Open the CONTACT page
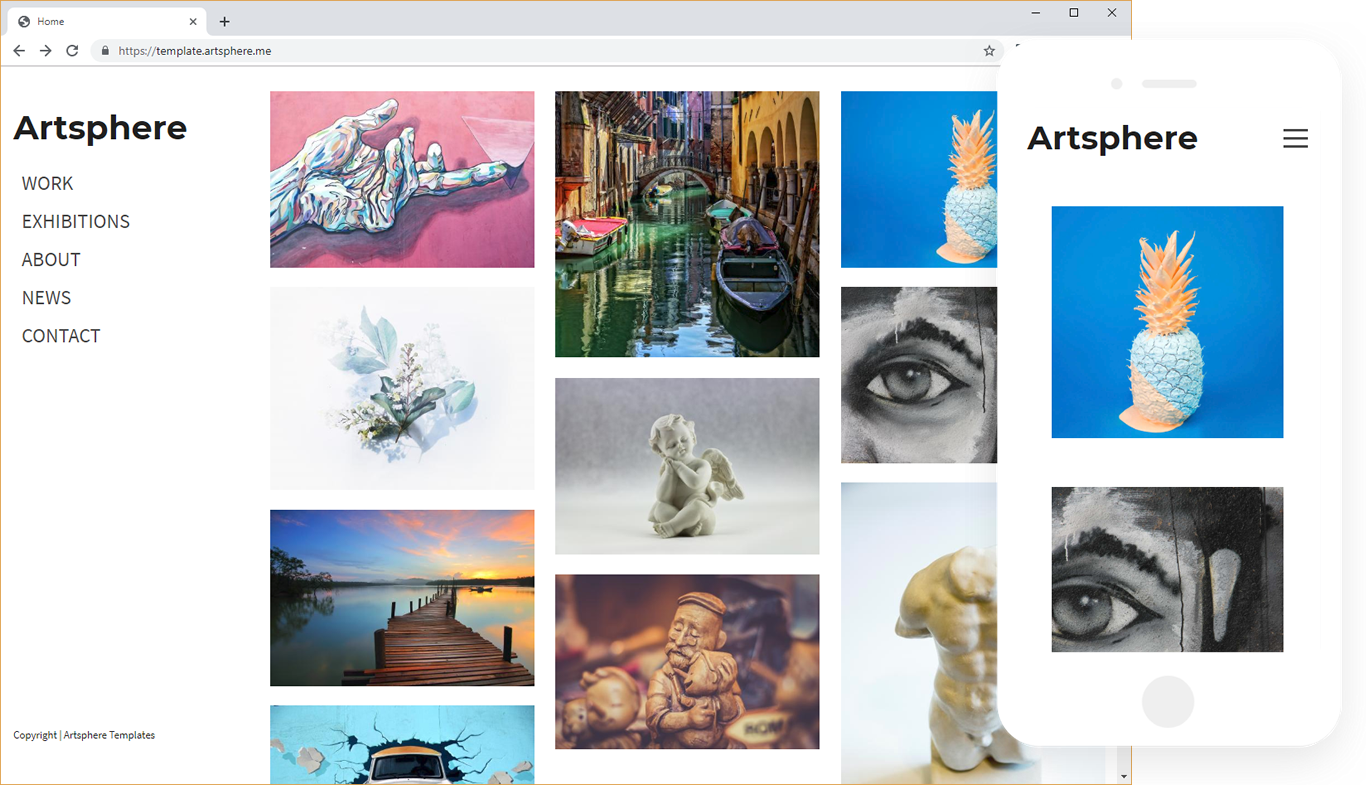The image size is (1366, 785). (61, 336)
